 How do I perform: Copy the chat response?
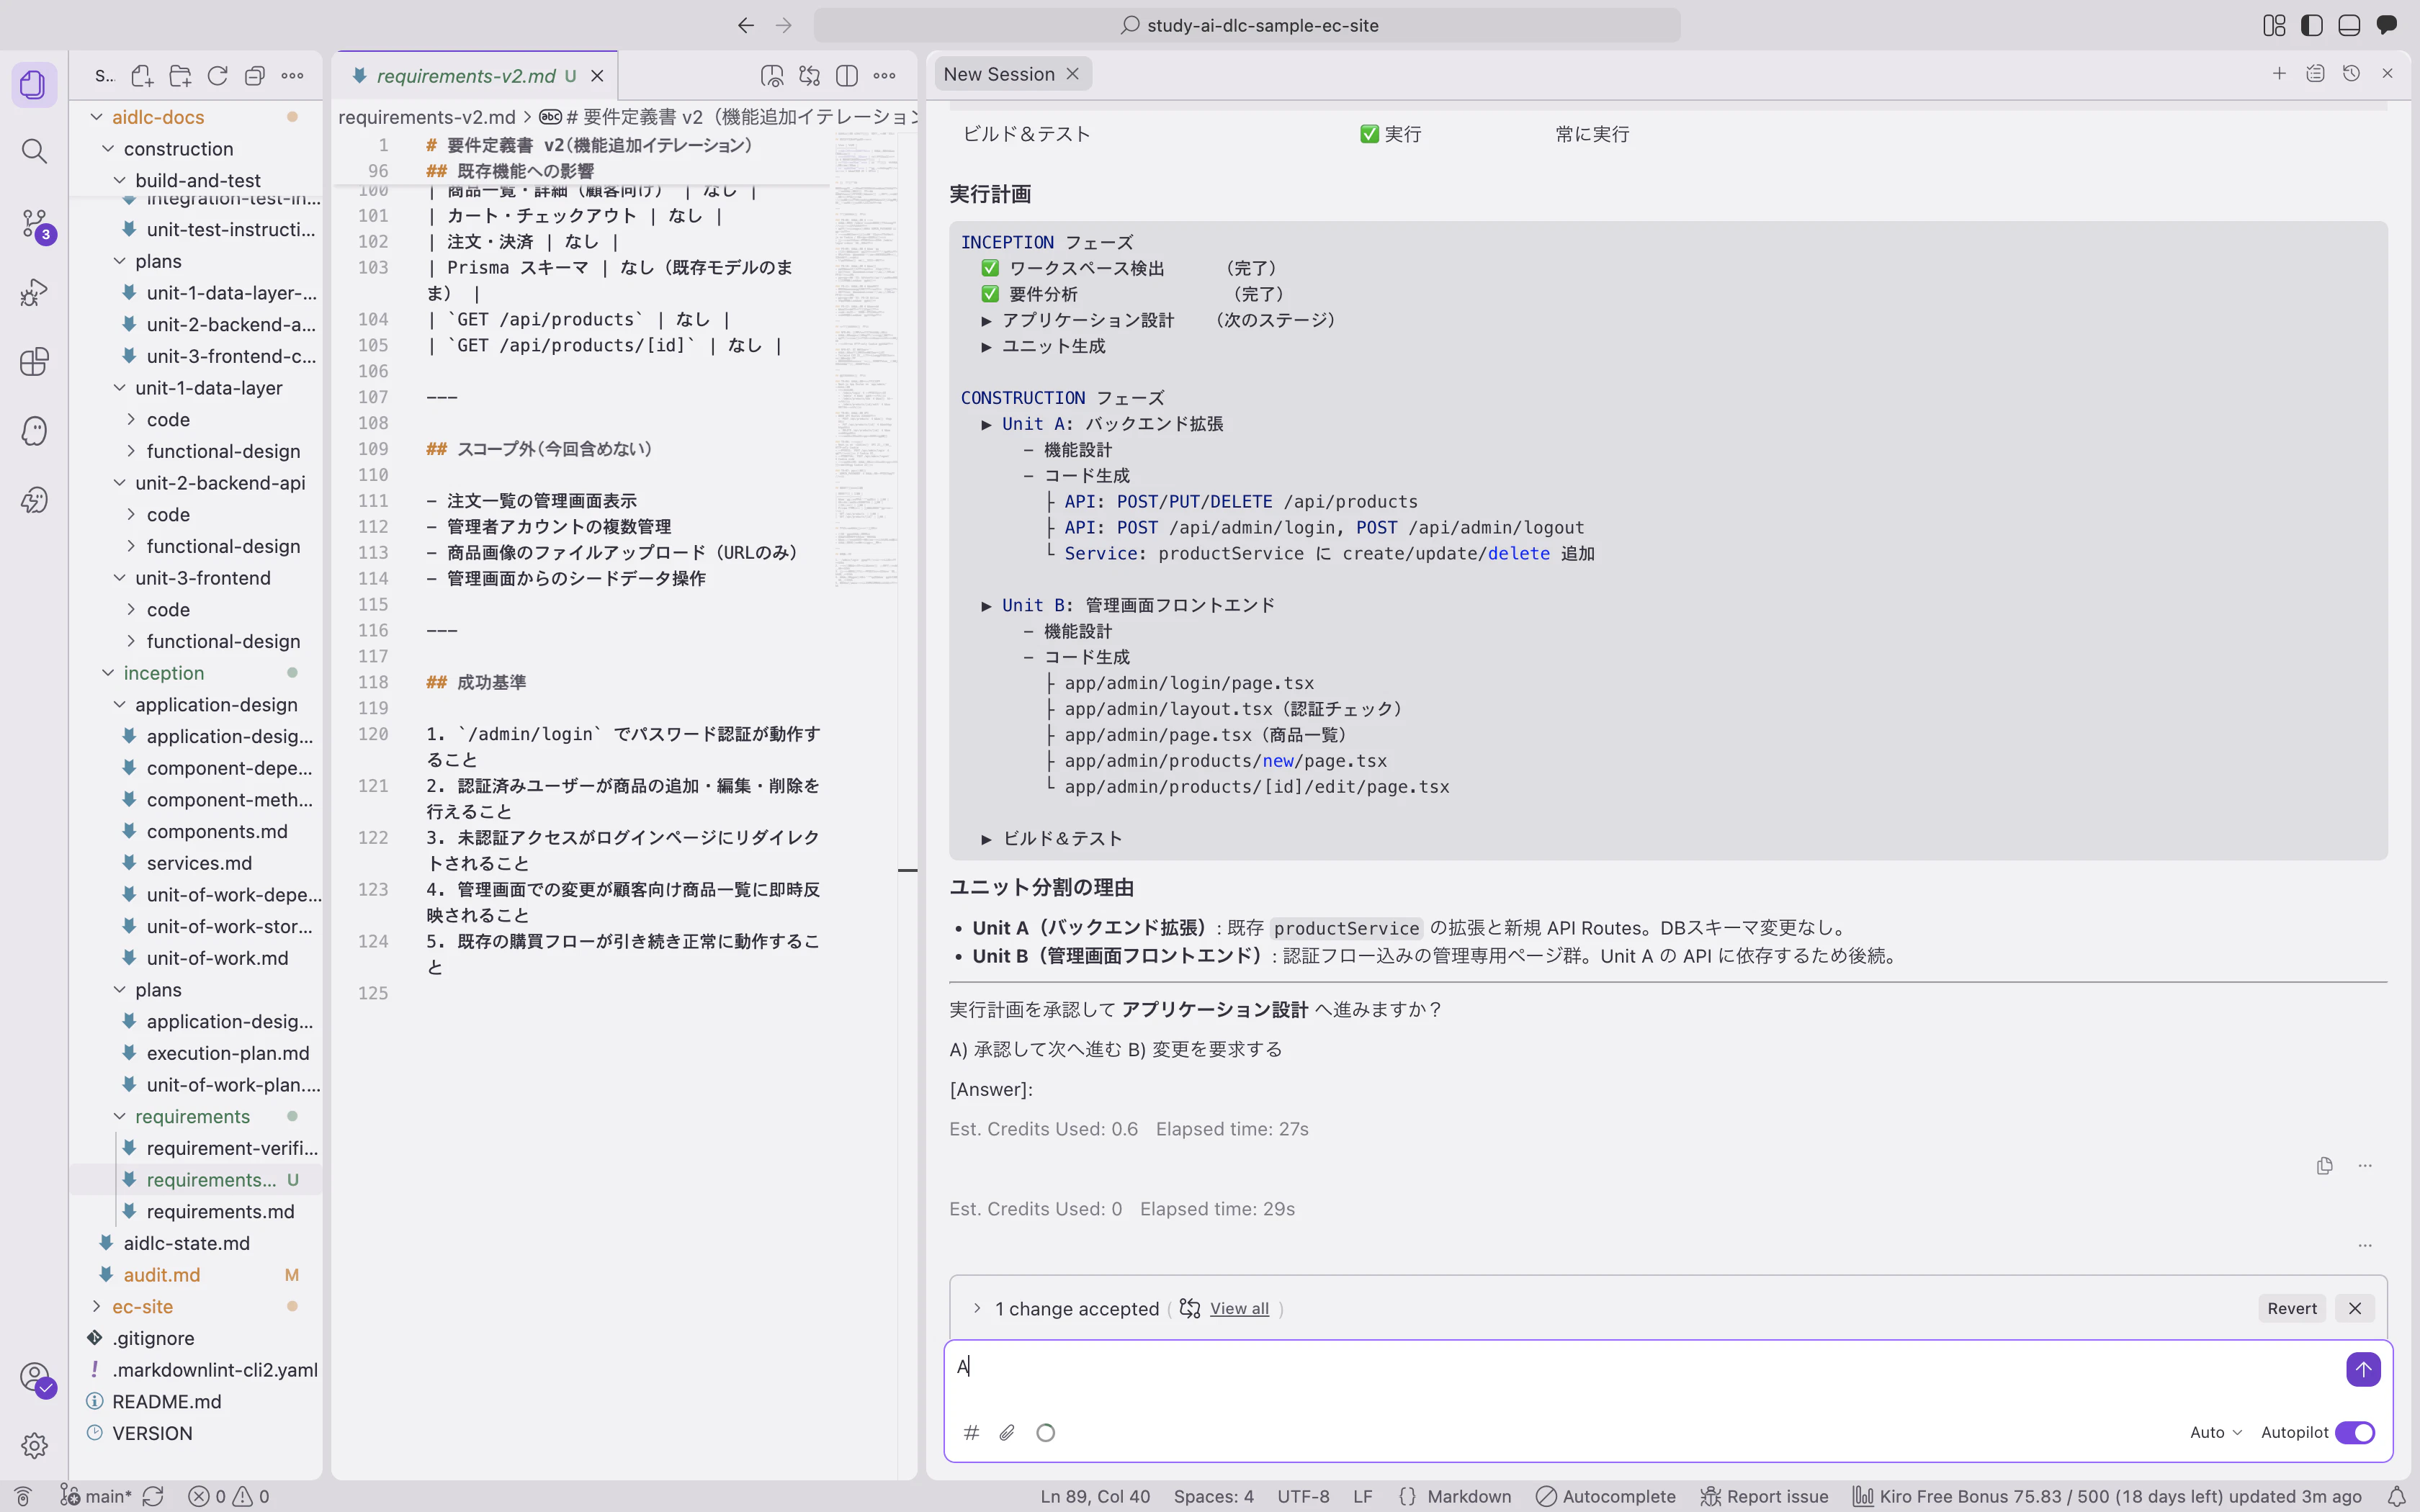2324,1165
